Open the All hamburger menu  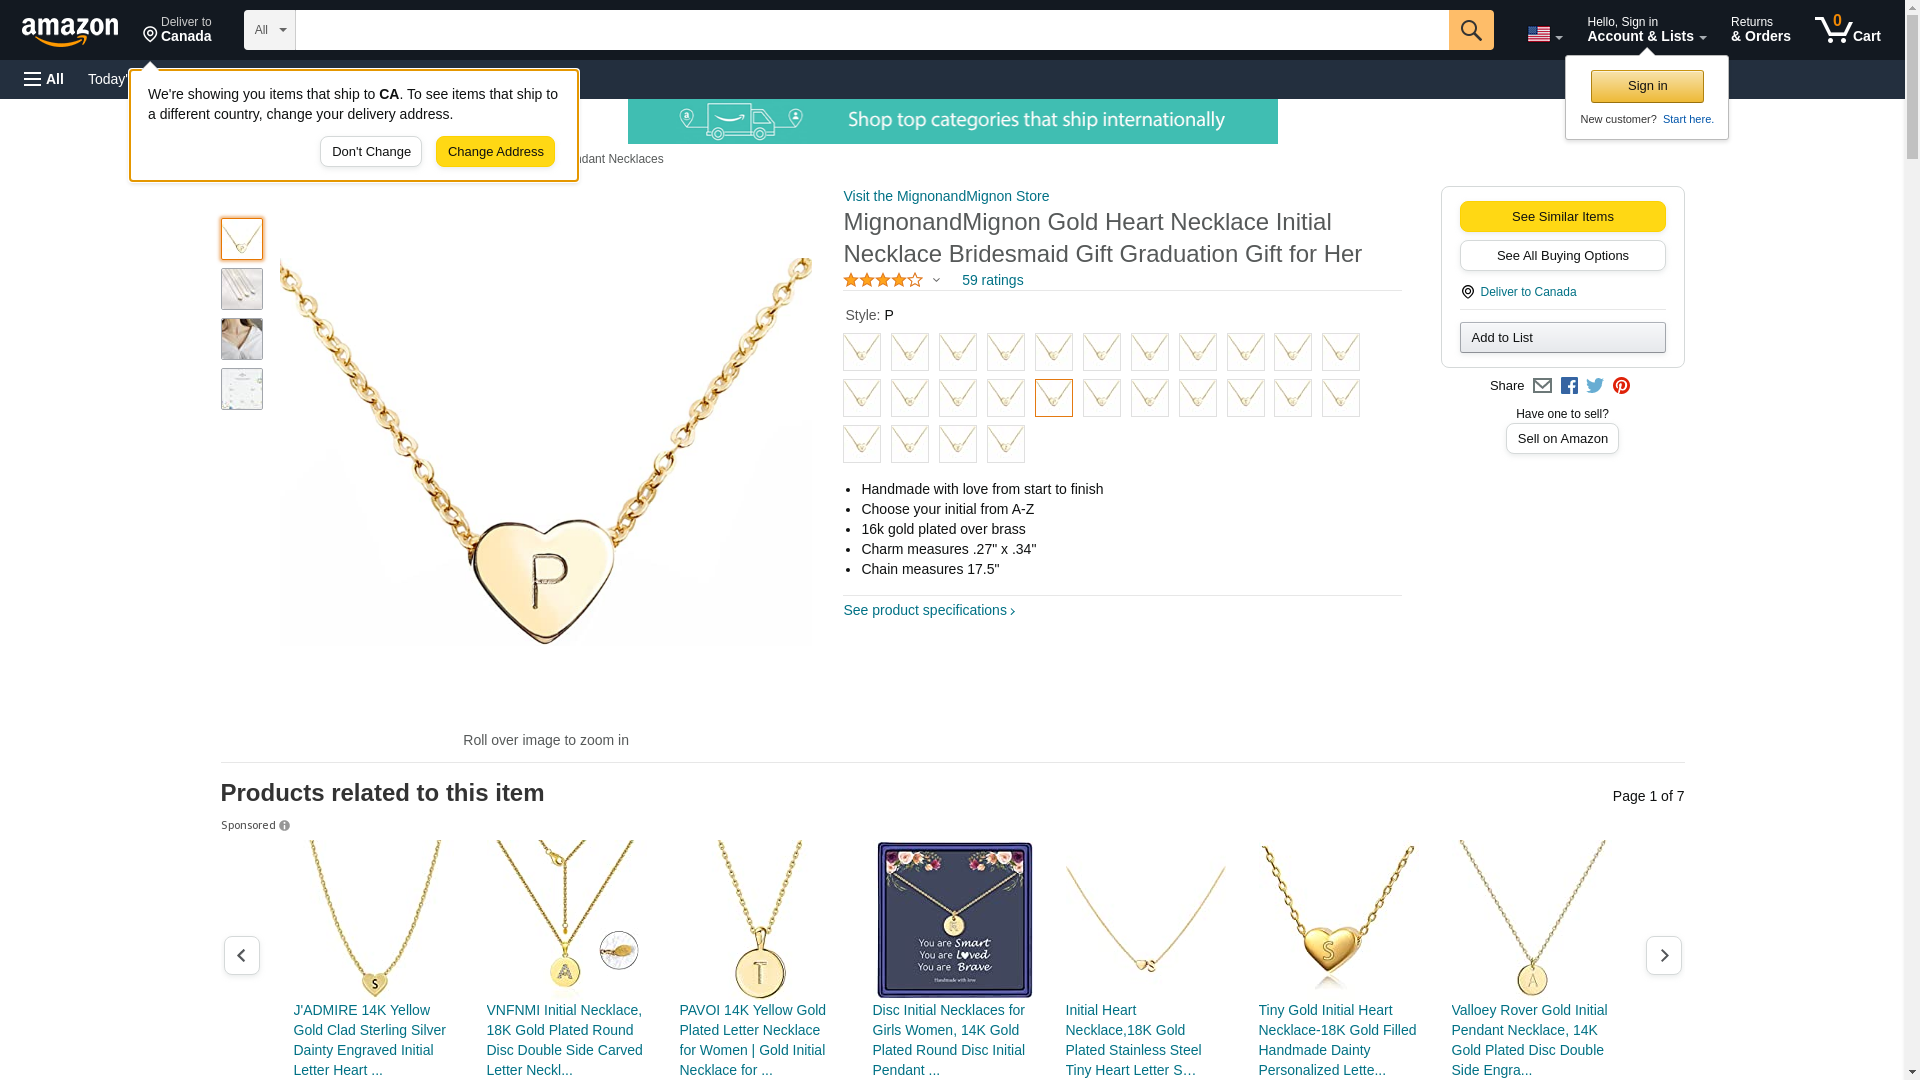pyautogui.click(x=44, y=79)
